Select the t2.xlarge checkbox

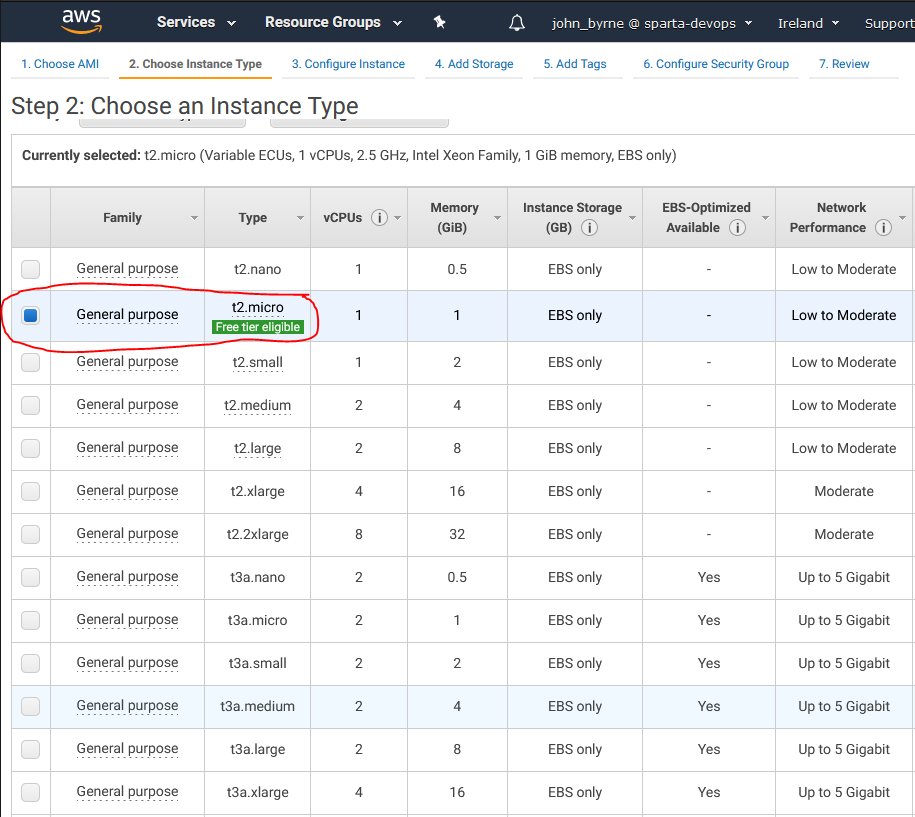tap(30, 491)
